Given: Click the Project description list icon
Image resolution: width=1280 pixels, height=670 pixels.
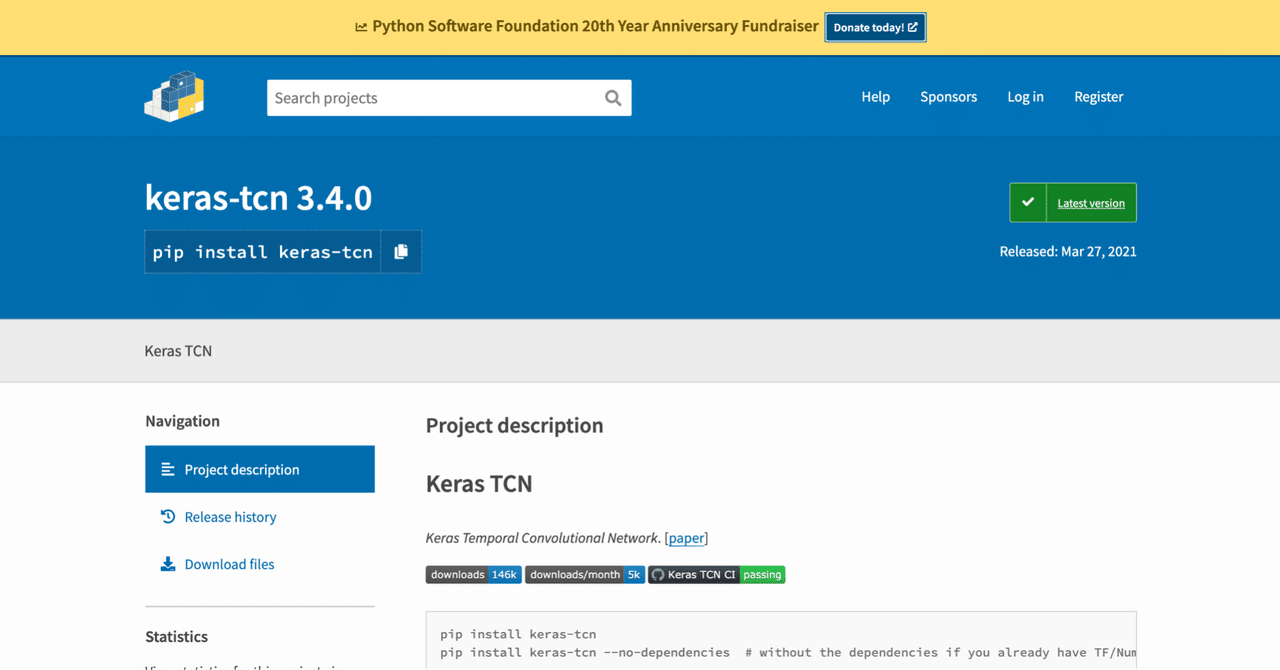Looking at the screenshot, I should click(166, 469).
